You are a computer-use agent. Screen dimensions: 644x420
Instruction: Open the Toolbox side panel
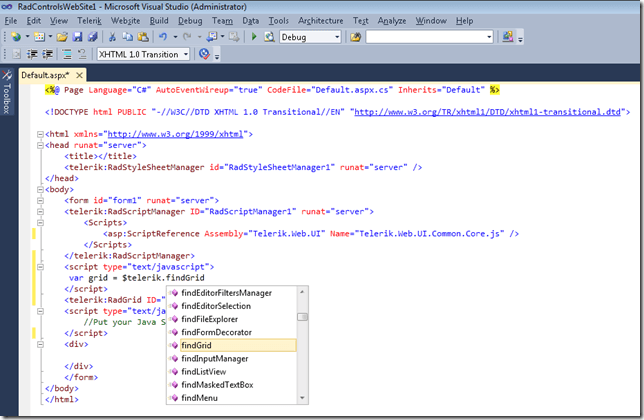coord(7,92)
